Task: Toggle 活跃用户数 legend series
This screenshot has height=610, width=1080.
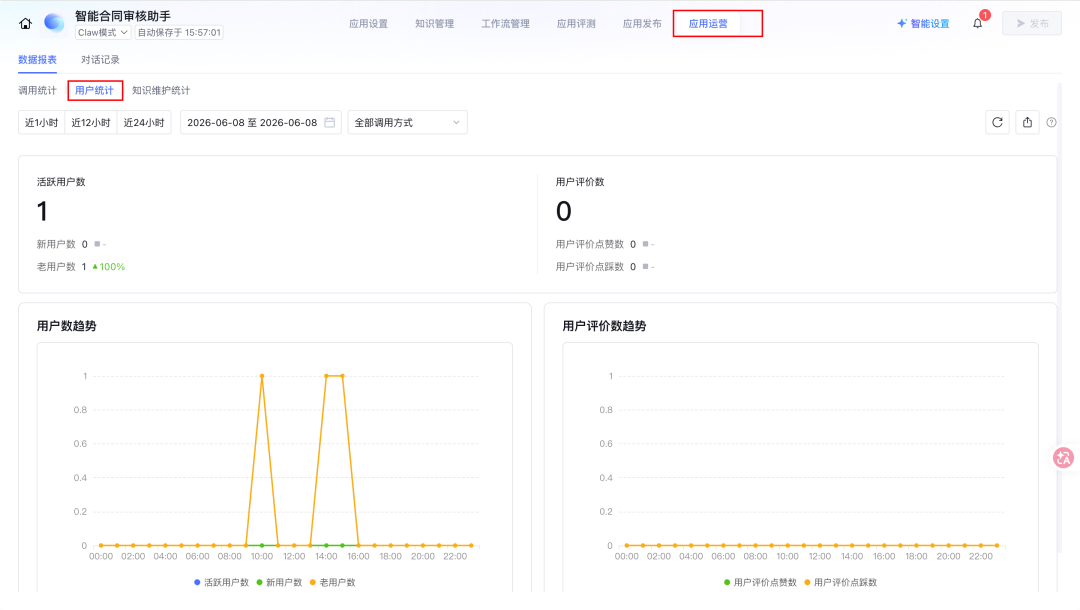Action: tap(221, 582)
